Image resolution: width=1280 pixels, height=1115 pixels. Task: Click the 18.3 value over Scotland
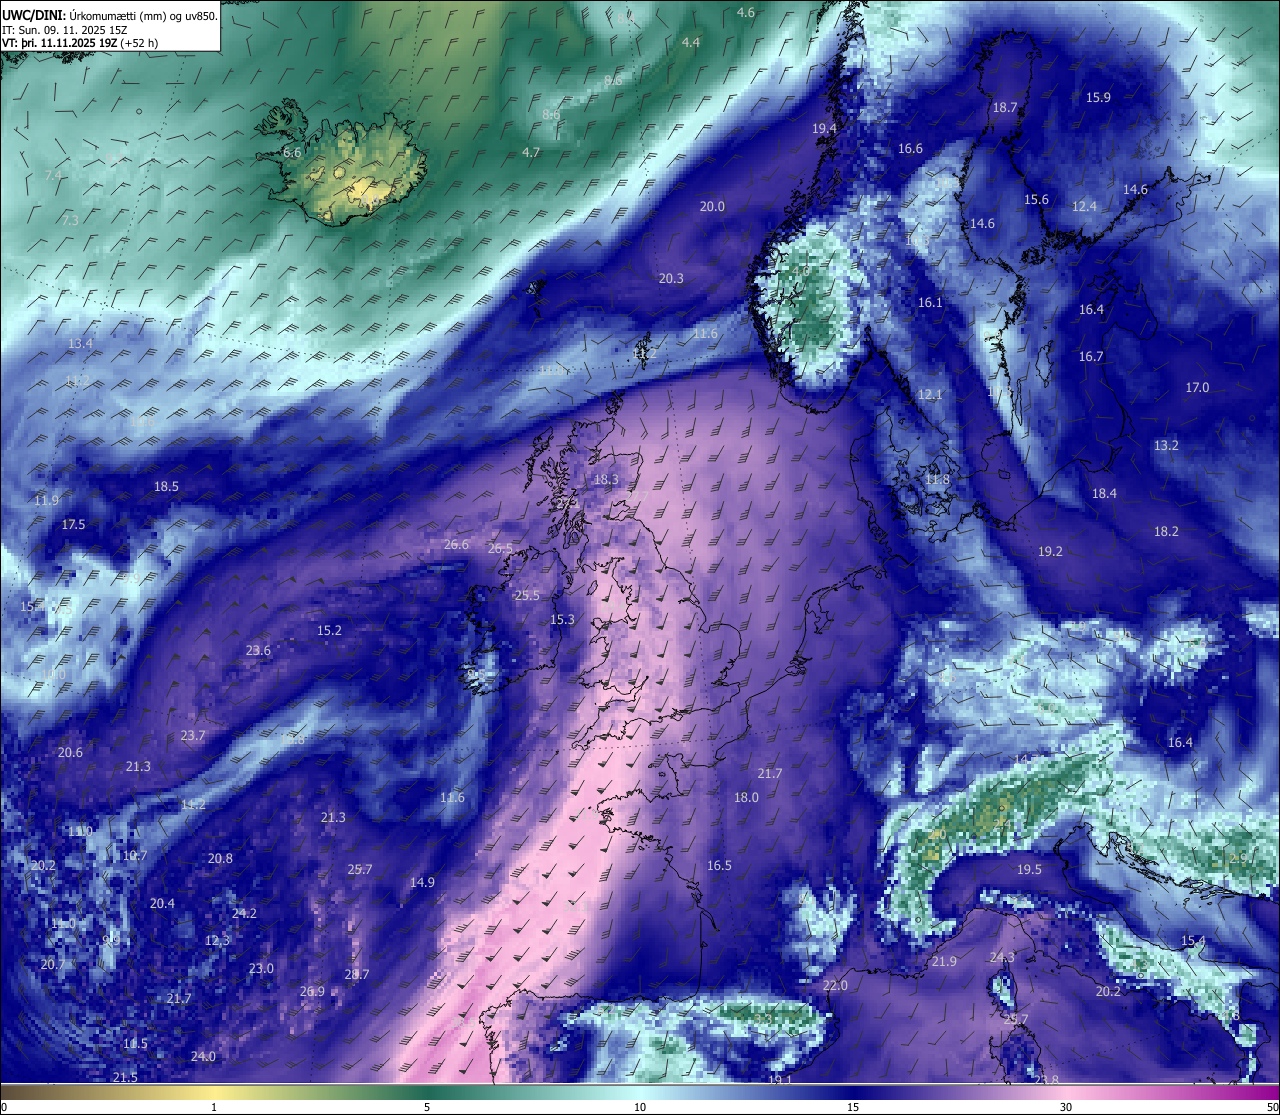(x=606, y=480)
